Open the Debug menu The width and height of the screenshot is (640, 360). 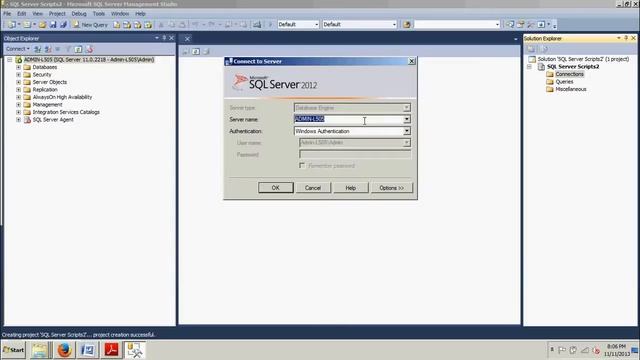79,13
